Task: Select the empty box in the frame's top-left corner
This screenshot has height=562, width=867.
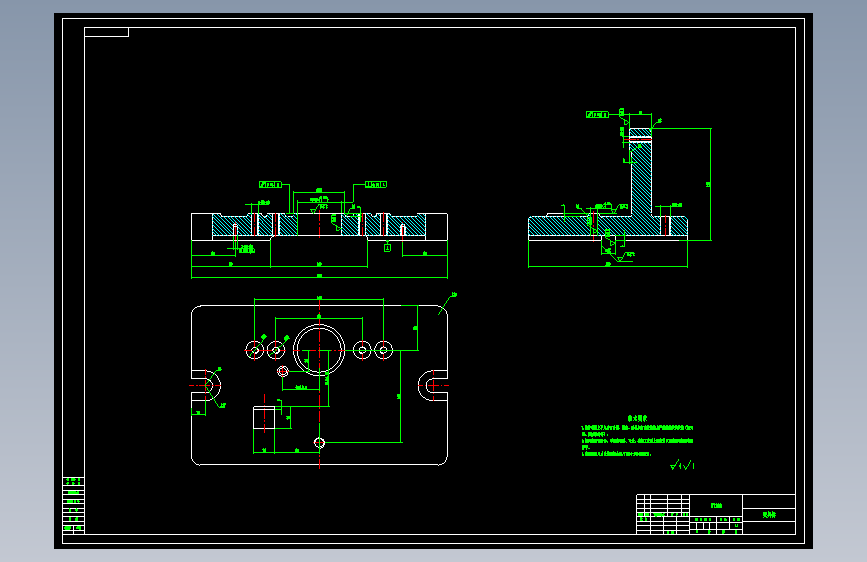Action: point(107,32)
